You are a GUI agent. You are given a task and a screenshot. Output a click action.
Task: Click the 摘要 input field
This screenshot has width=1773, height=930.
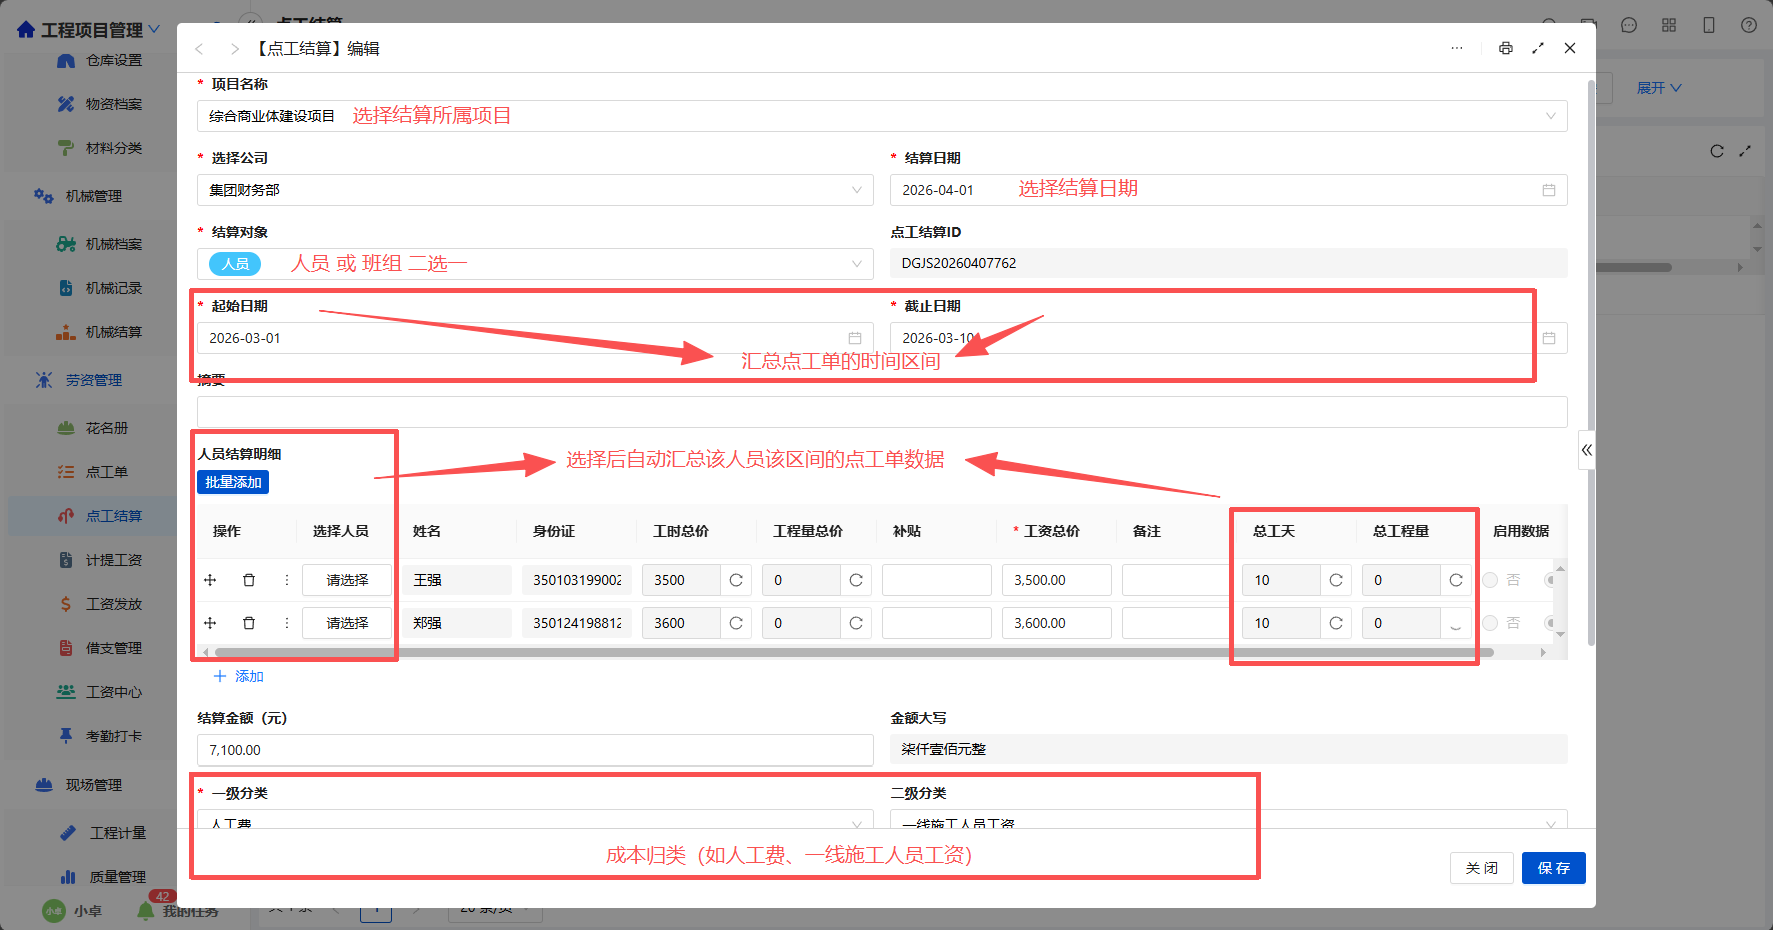(x=882, y=412)
